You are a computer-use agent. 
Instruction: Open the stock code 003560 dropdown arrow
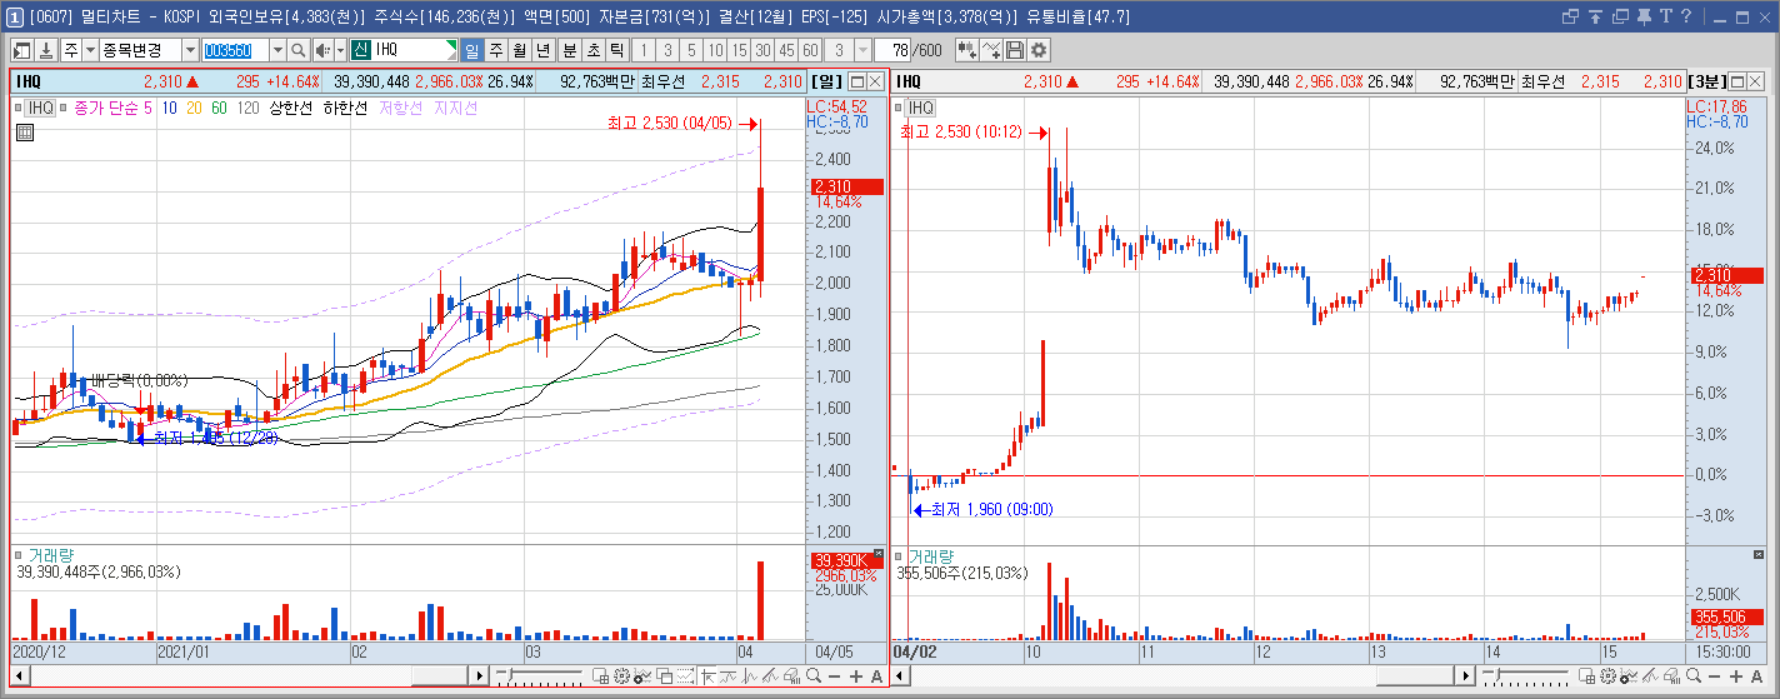point(277,50)
